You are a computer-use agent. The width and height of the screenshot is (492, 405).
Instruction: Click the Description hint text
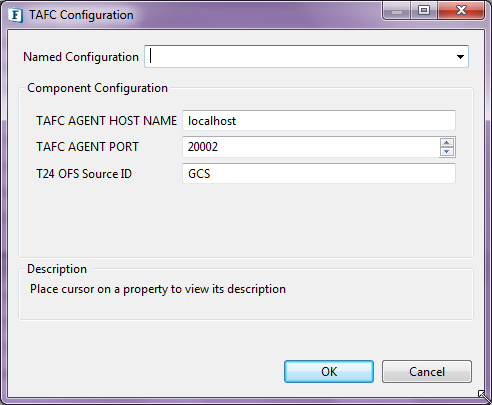tap(158, 289)
